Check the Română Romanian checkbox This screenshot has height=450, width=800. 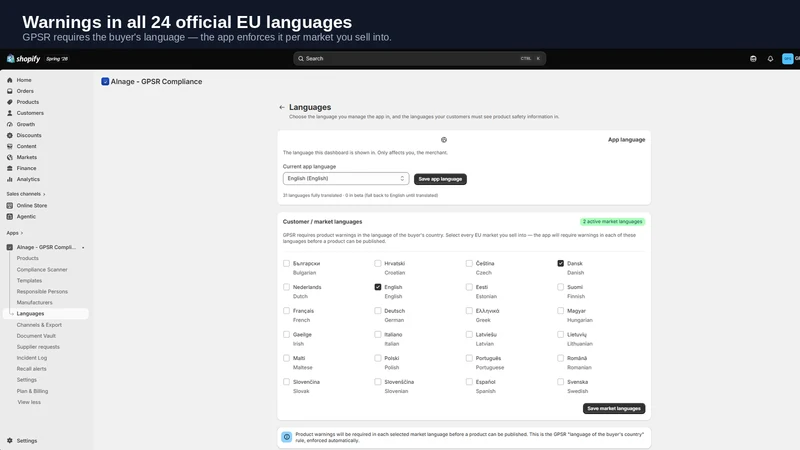(x=561, y=358)
